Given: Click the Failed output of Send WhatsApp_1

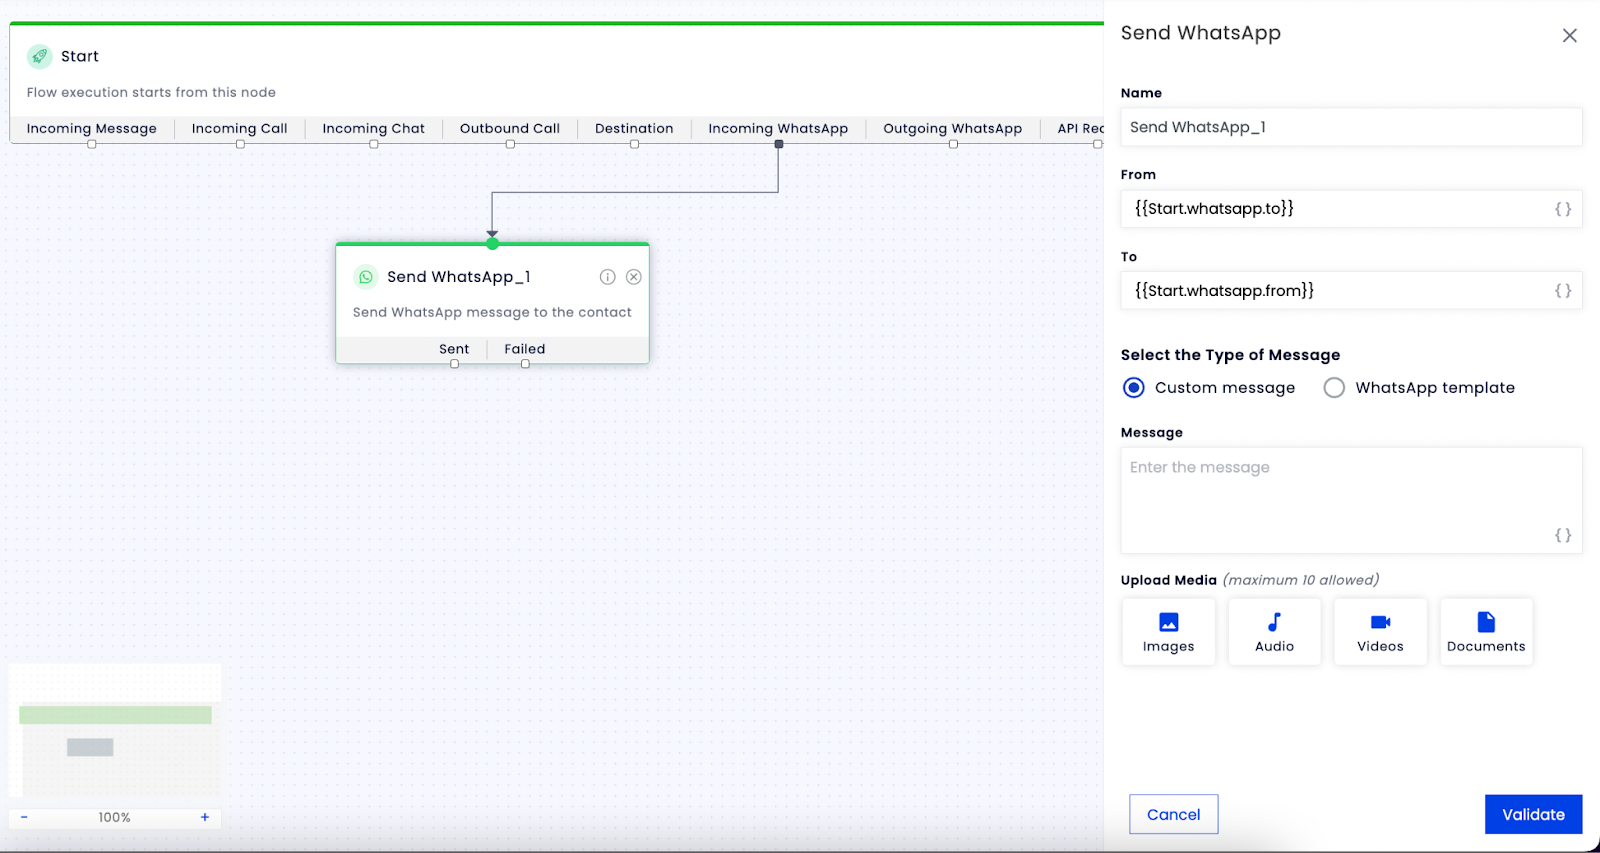Looking at the screenshot, I should point(525,349).
